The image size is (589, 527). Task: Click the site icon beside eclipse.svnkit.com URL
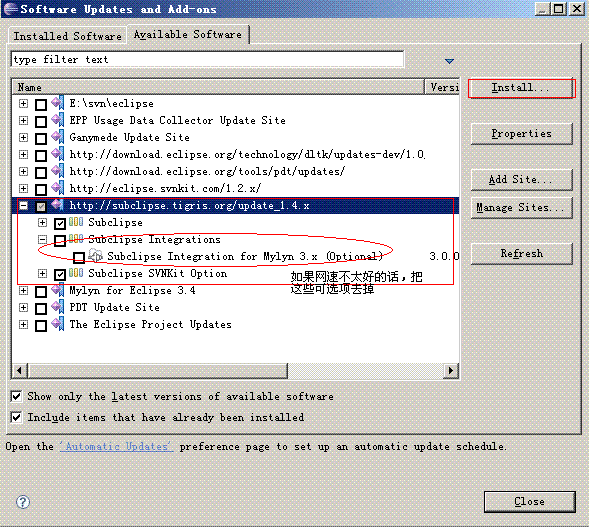[57, 188]
